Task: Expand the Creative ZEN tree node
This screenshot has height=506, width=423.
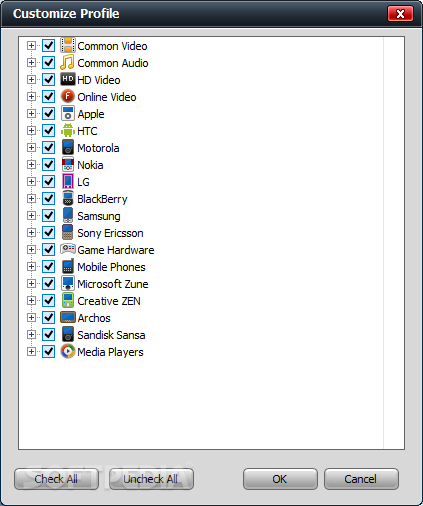Action: (x=31, y=300)
